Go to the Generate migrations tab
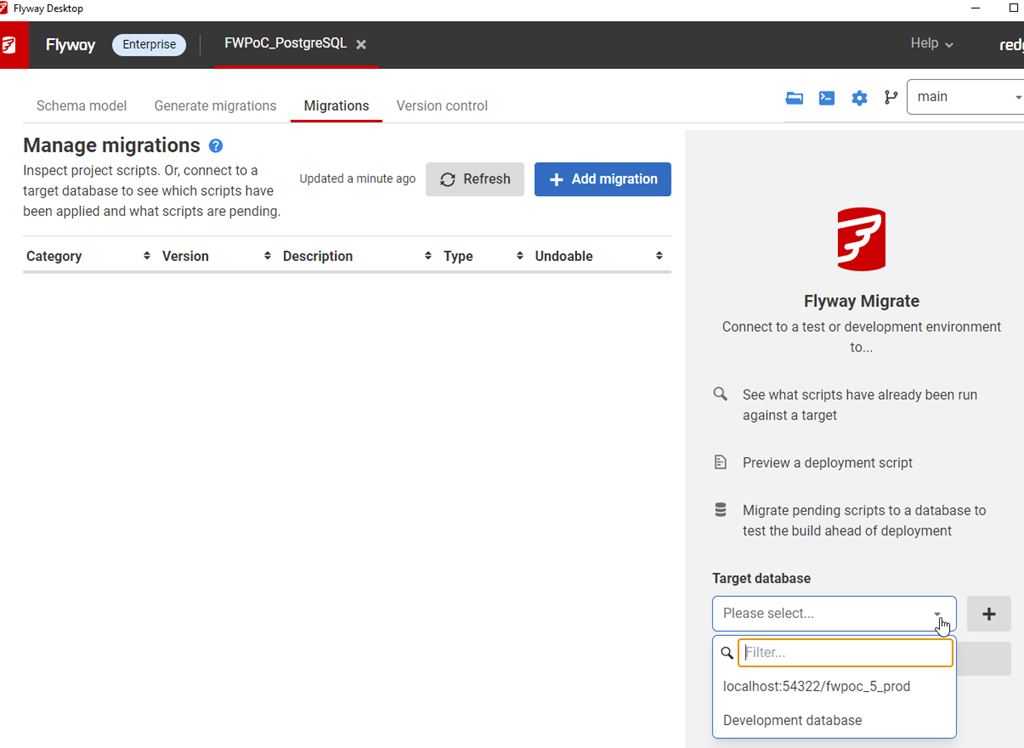The image size is (1024, 748). click(215, 106)
